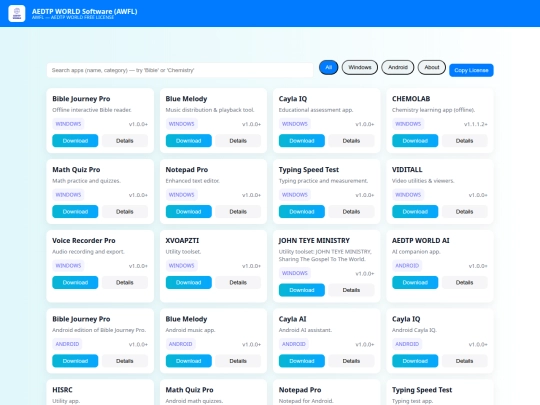The width and height of the screenshot is (540, 405).
Task: View Details of Windows Blue Melody
Action: pos(238,141)
